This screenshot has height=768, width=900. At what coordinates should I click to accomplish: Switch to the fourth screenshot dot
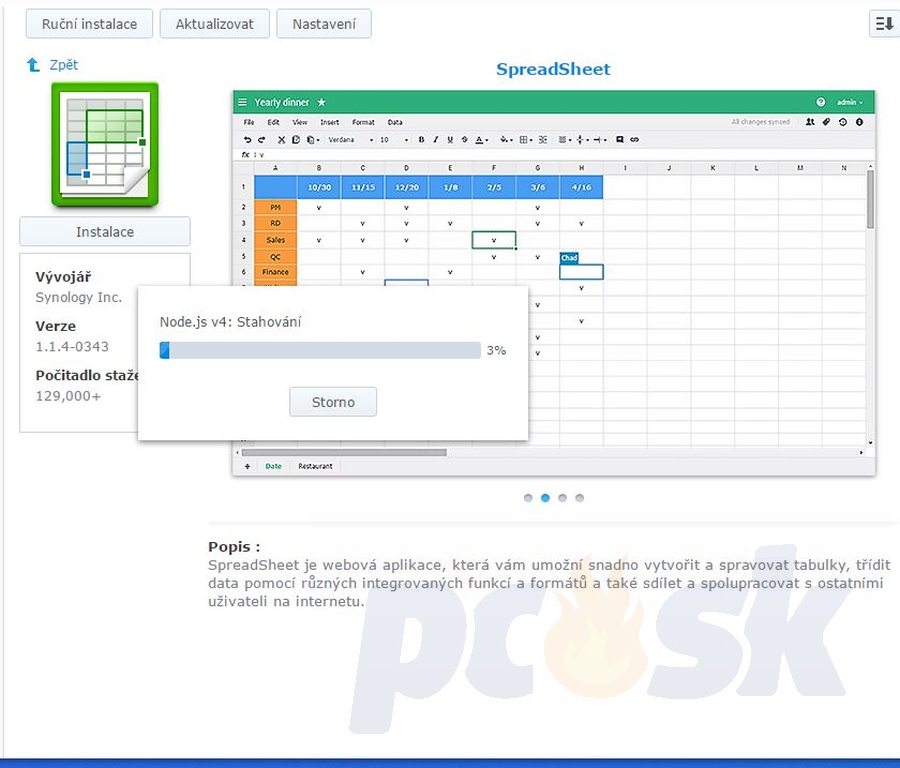point(580,498)
